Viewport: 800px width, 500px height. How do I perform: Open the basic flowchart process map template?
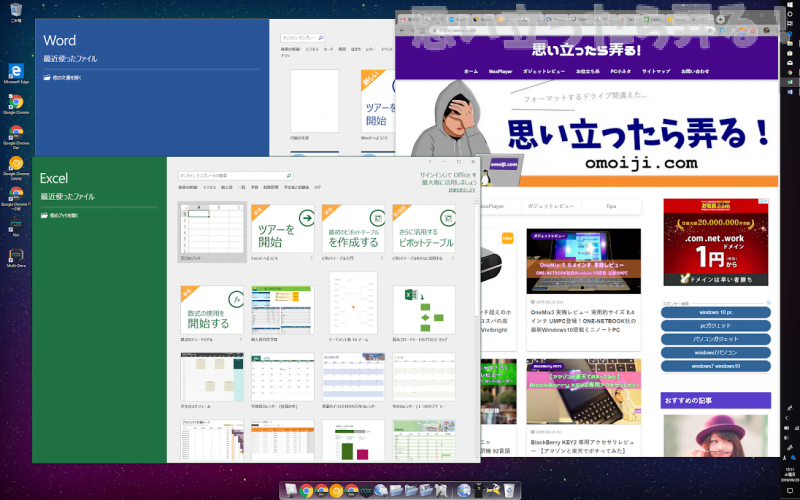(424, 310)
